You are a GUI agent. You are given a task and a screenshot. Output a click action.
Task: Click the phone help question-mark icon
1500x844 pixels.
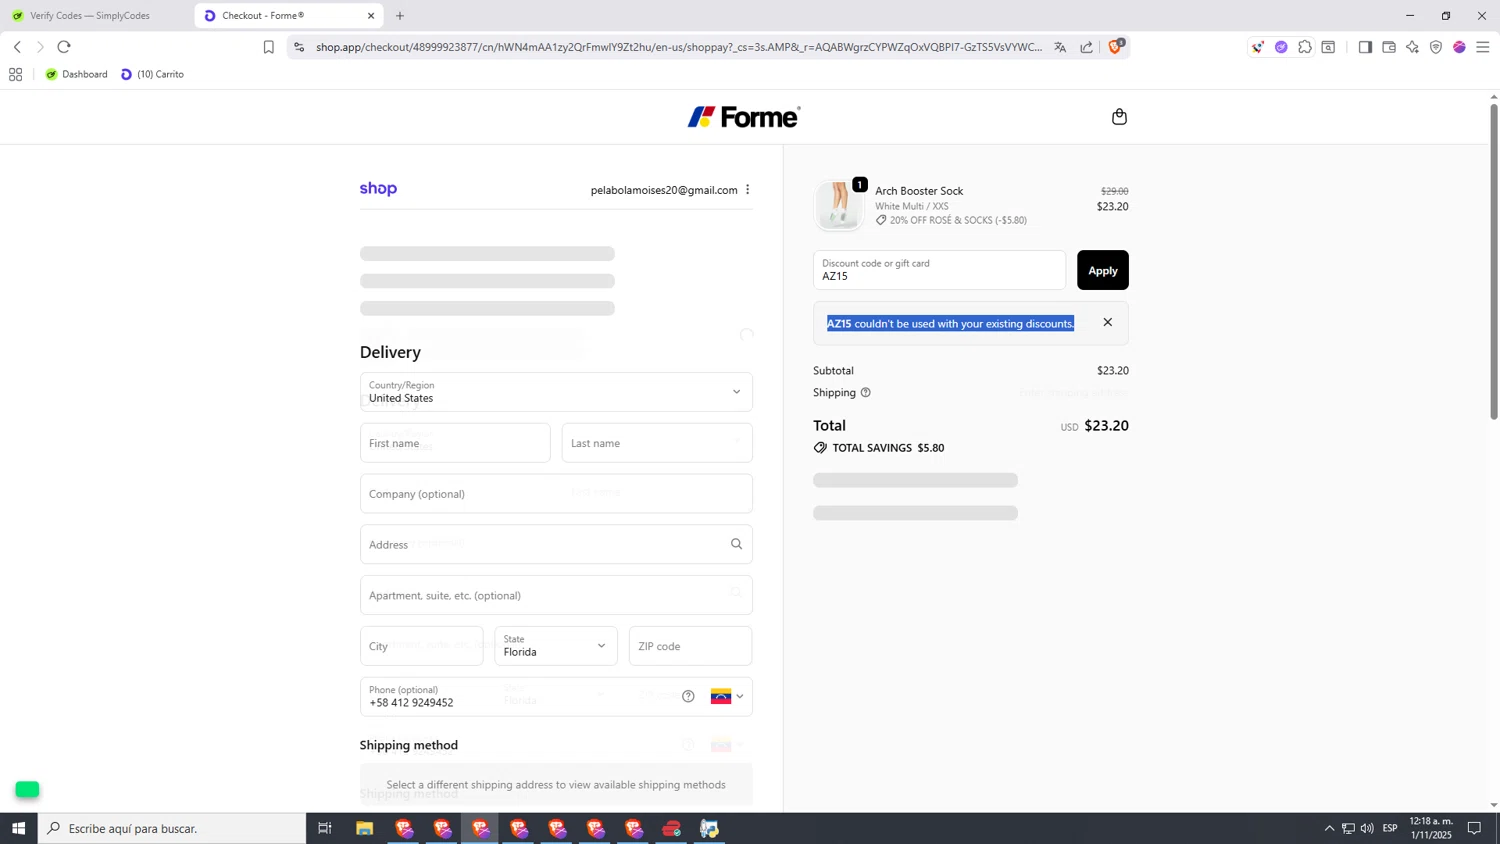pos(688,697)
